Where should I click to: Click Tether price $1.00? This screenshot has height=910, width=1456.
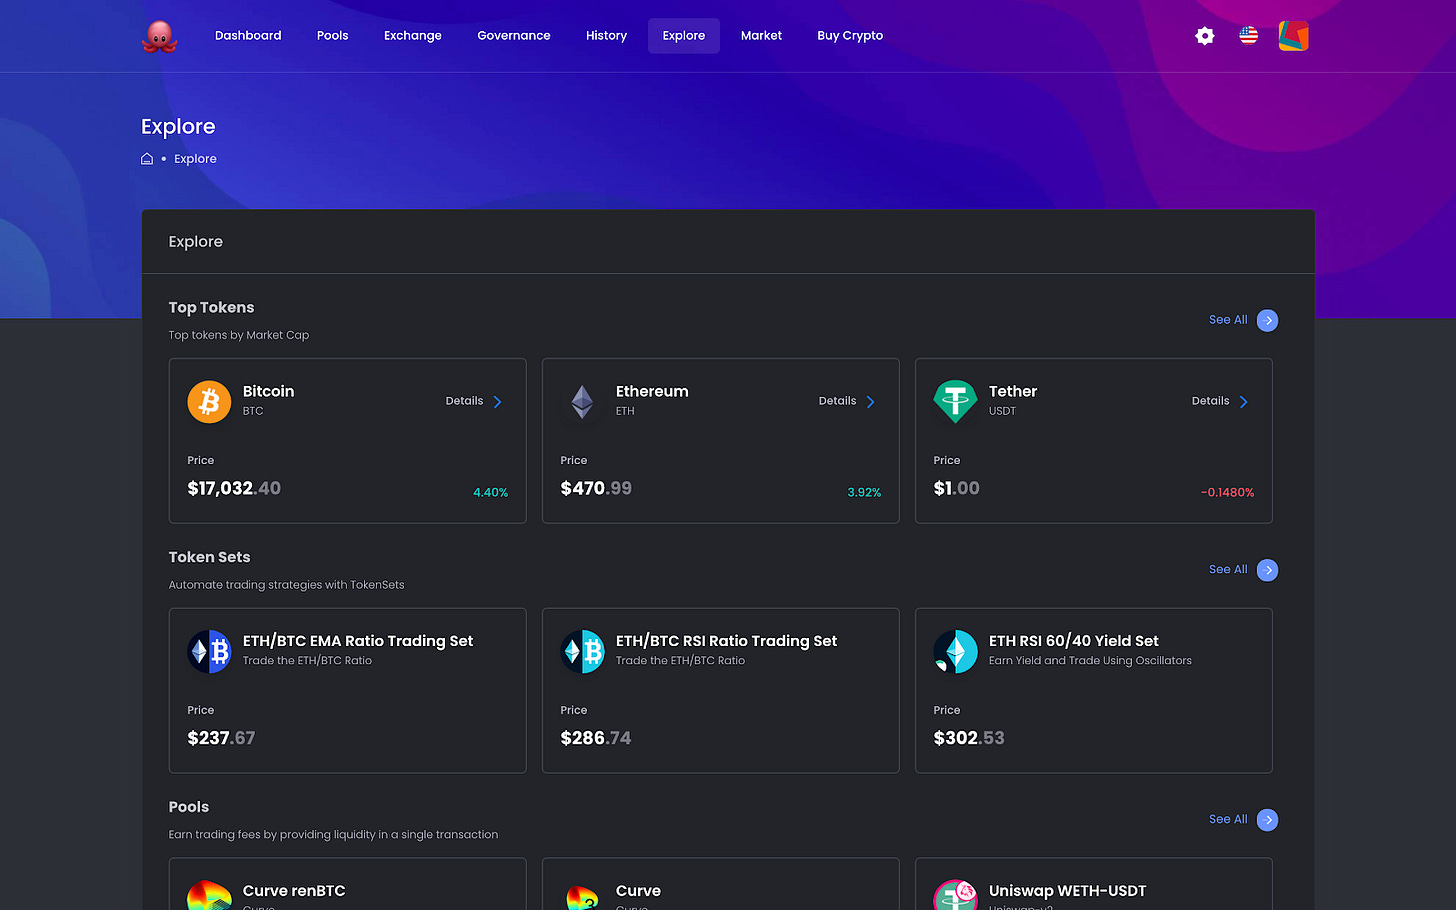tap(956, 488)
